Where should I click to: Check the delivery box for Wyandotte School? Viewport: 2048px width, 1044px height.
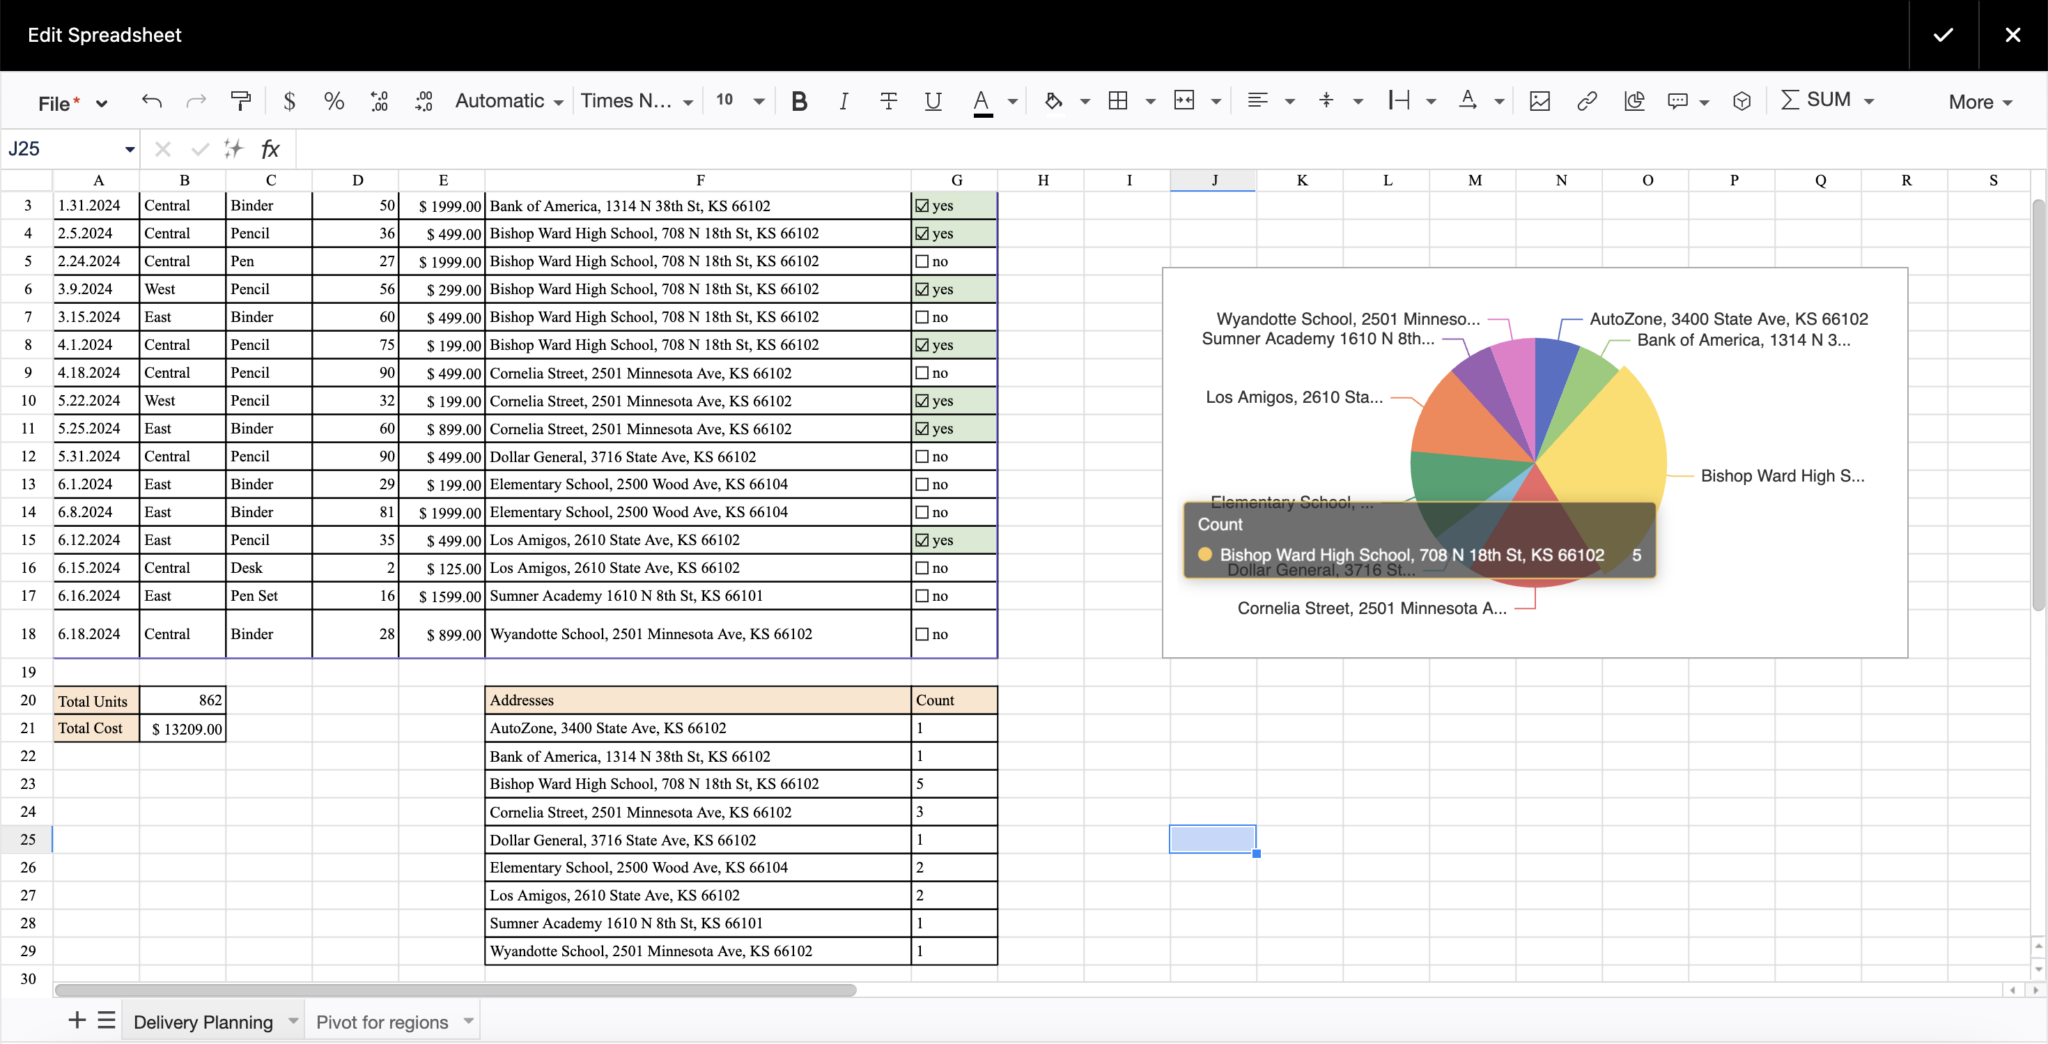[923, 633]
